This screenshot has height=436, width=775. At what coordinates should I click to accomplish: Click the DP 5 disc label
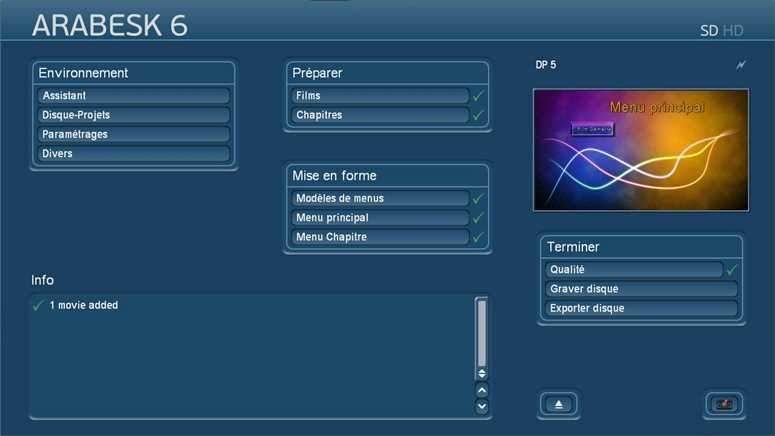pyautogui.click(x=546, y=65)
